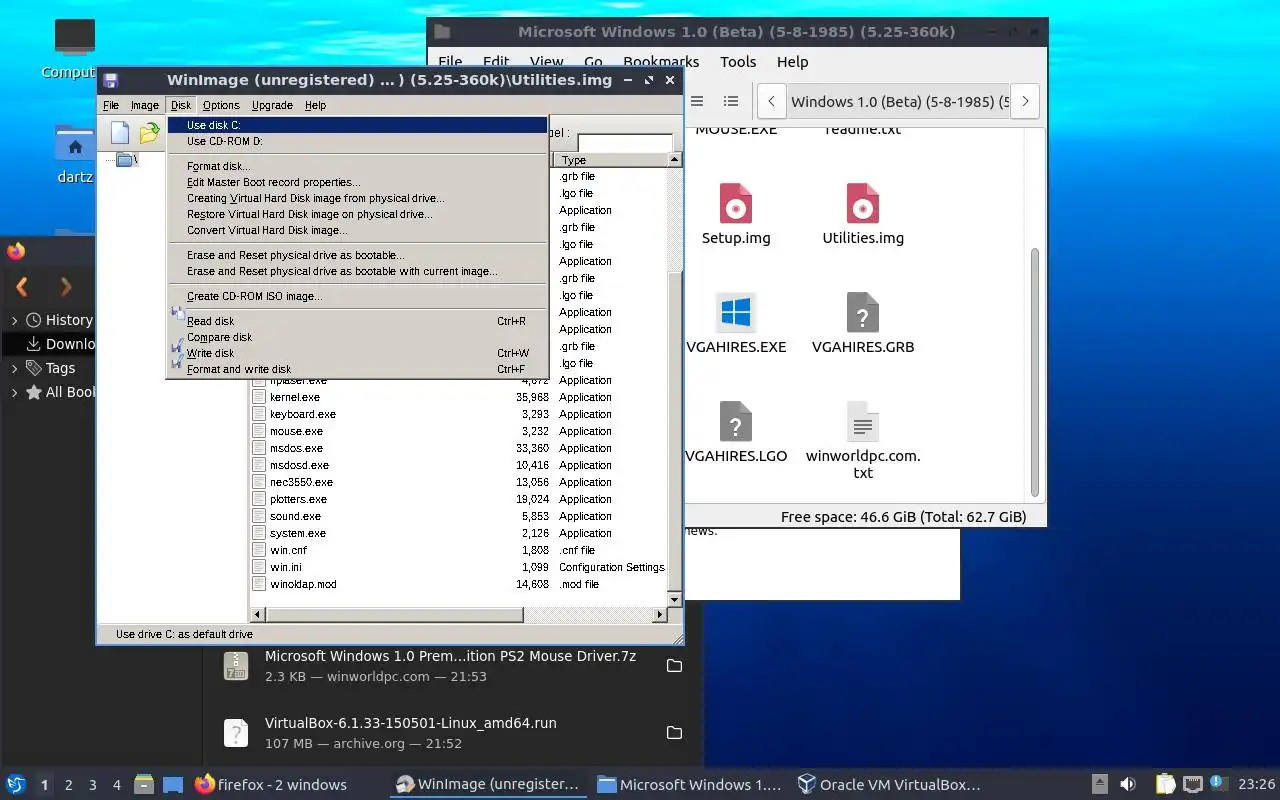This screenshot has width=1280, height=800.
Task: Click the New image toolbar icon in WinImage
Action: (120, 133)
